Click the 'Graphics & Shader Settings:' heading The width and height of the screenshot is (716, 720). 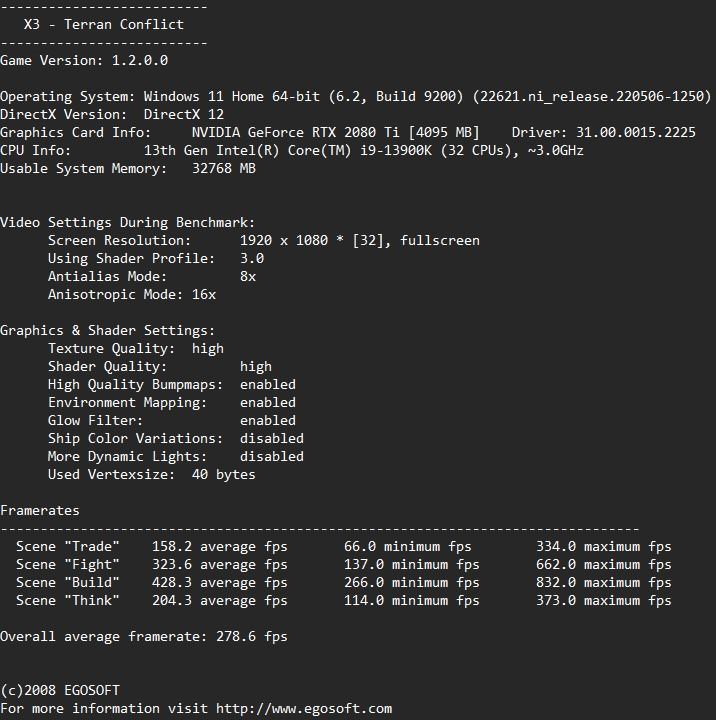107,331
